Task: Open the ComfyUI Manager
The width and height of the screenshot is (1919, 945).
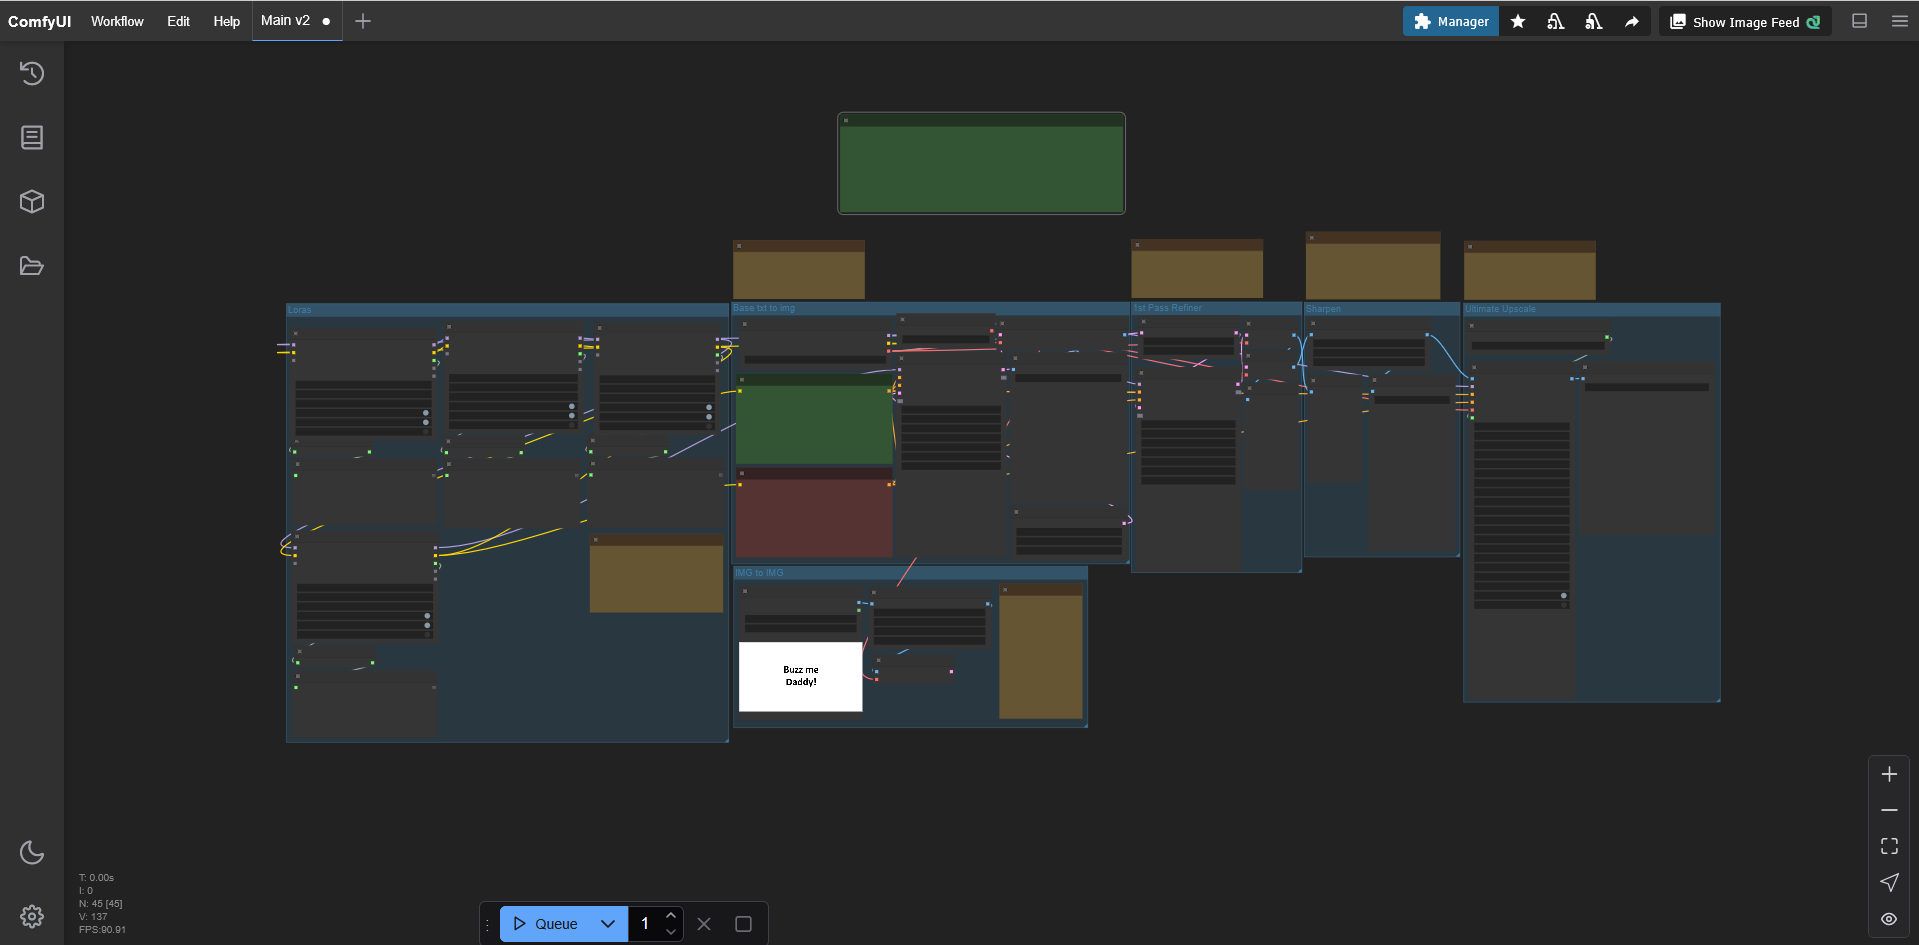Action: pos(1451,21)
